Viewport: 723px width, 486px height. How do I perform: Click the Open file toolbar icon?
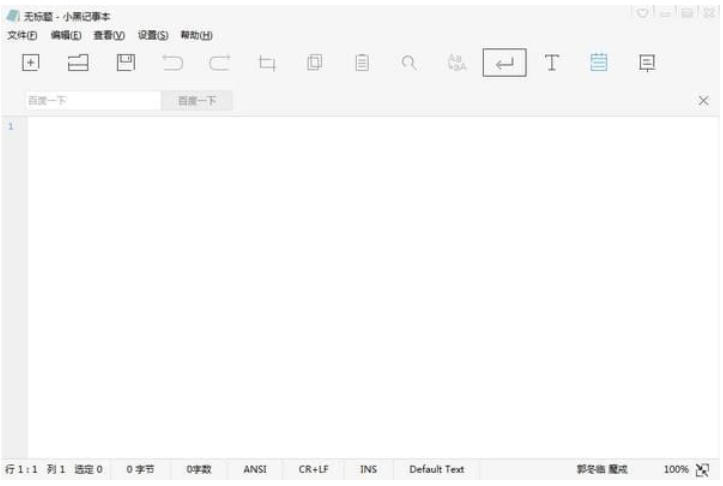(78, 63)
